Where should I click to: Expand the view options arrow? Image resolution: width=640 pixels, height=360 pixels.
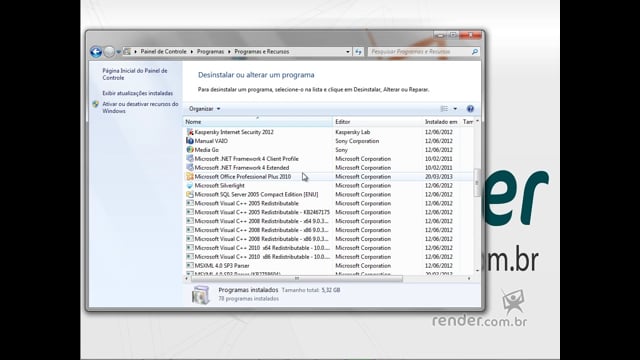click(455, 109)
